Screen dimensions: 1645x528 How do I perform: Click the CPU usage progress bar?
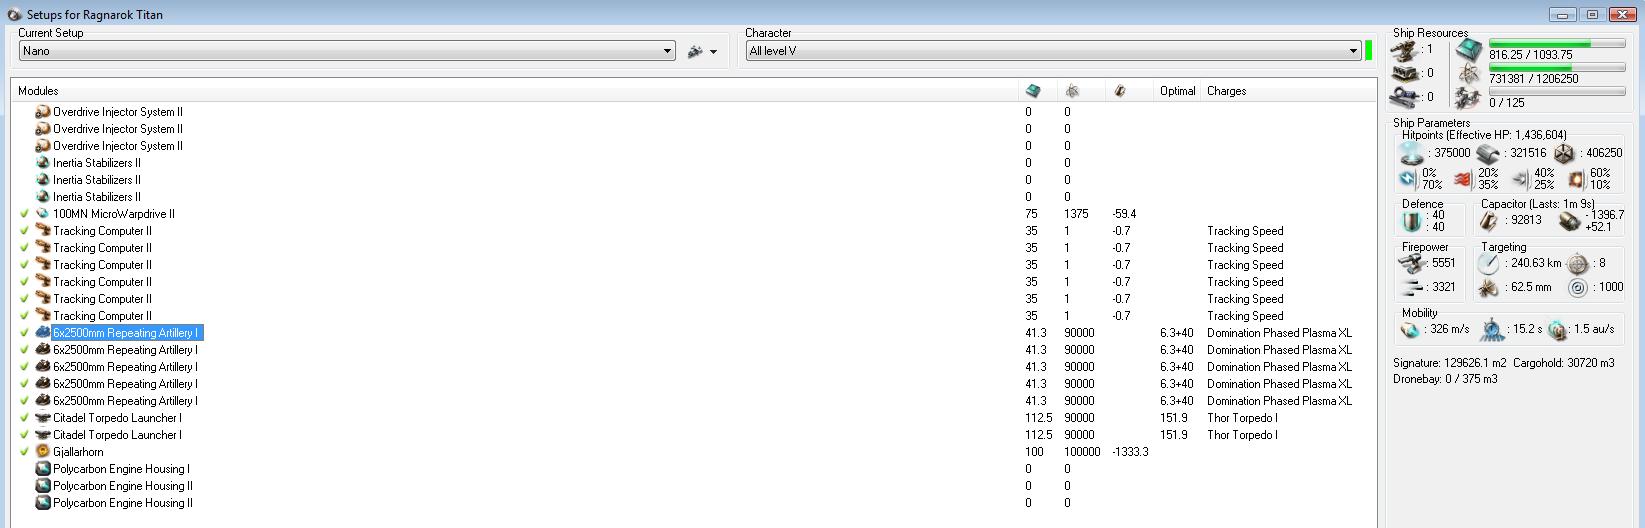[x=1555, y=44]
